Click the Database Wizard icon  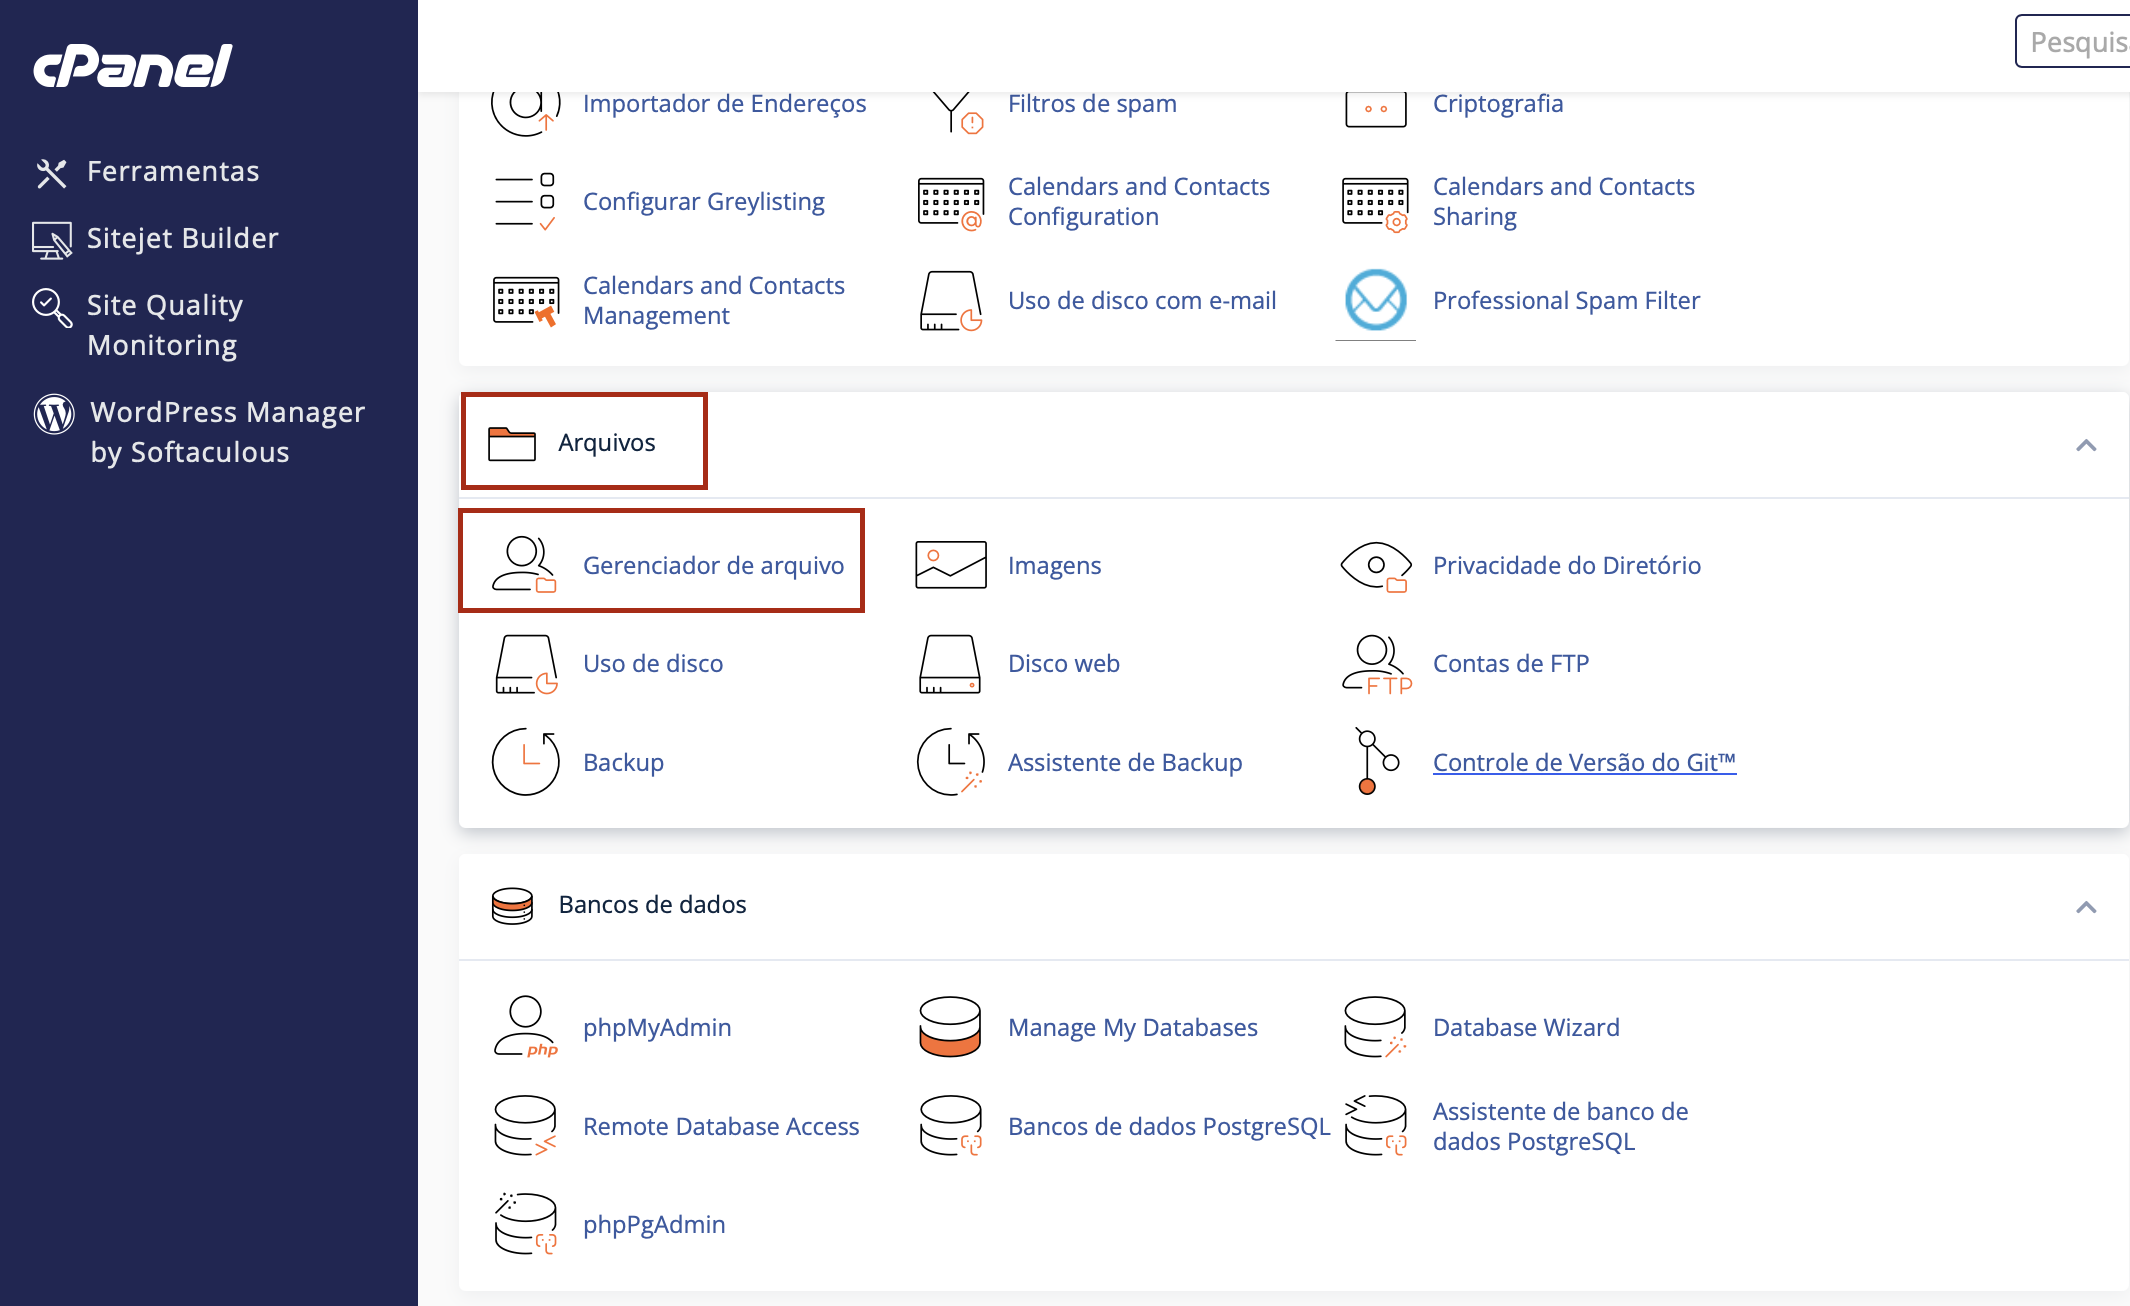click(1376, 1027)
